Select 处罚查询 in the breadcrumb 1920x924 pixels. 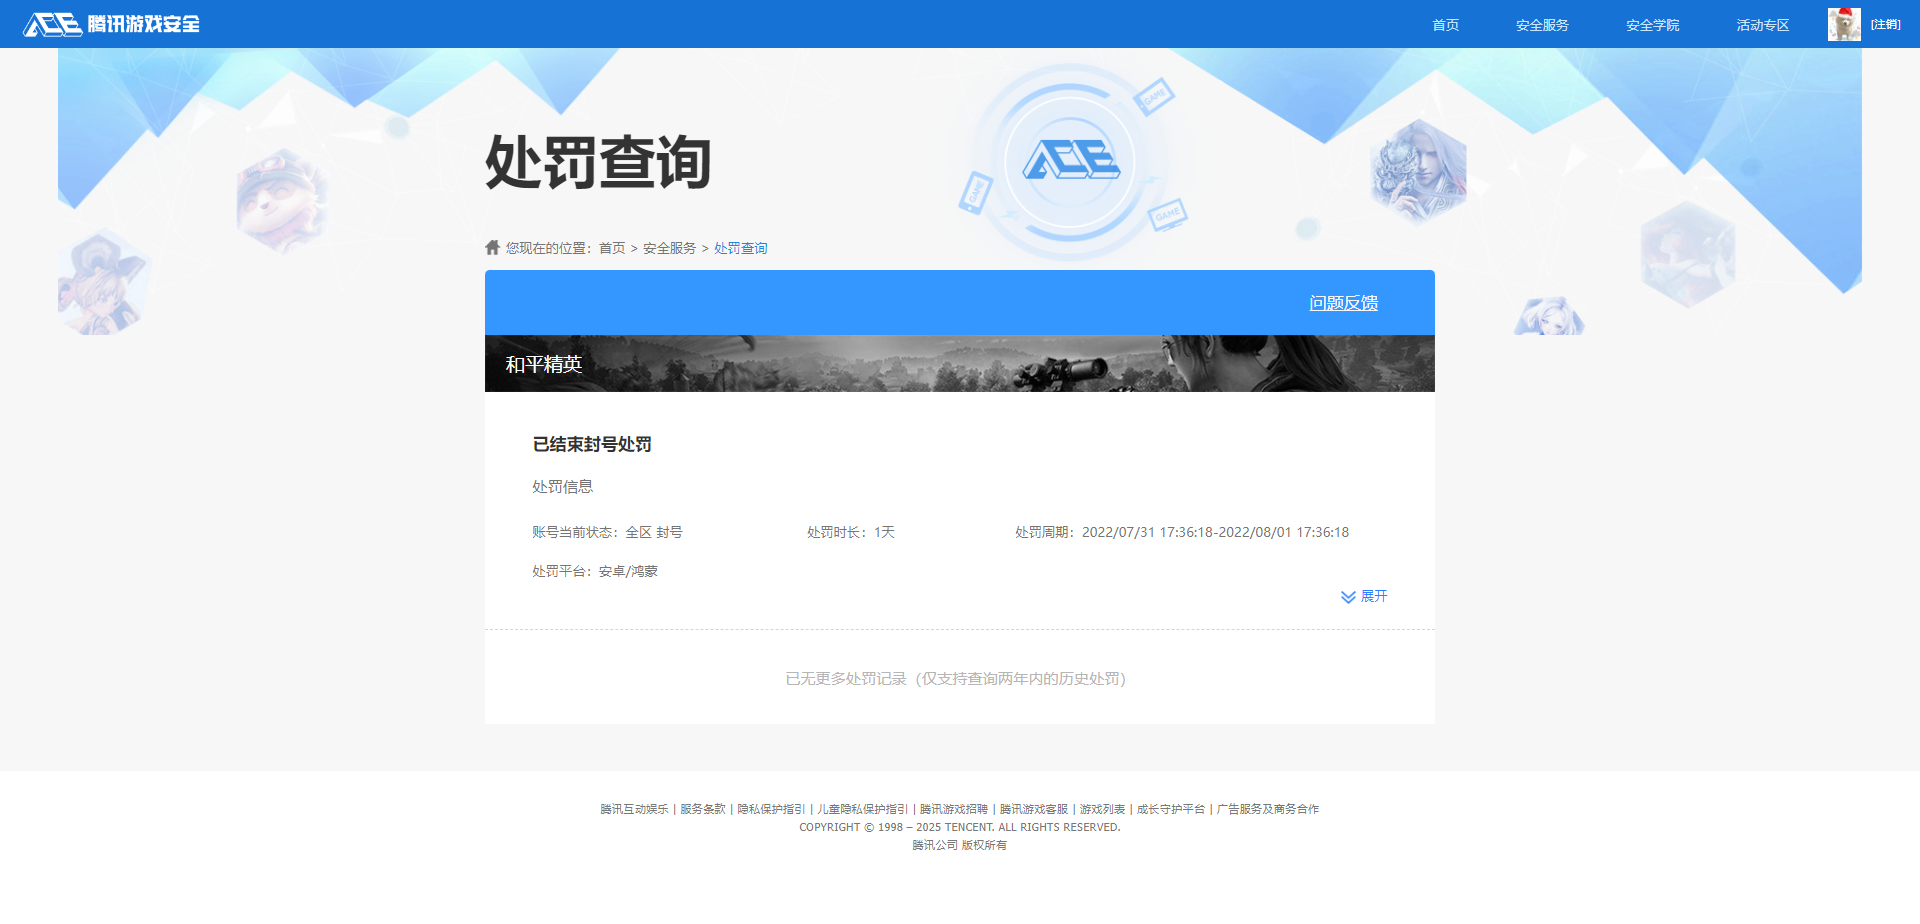point(740,247)
